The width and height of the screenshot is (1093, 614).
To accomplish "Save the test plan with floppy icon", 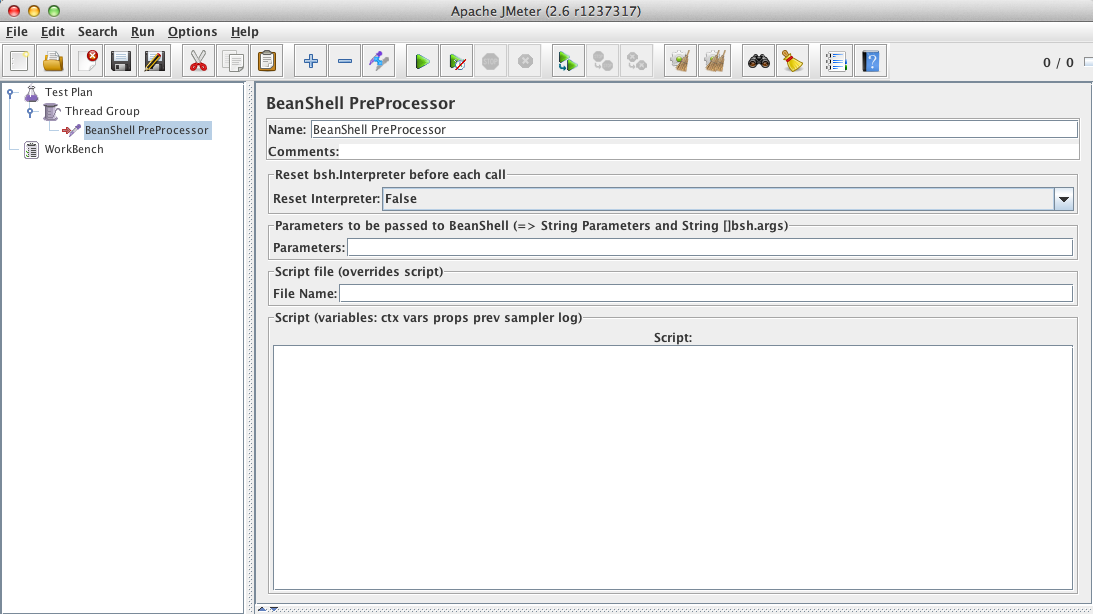I will coord(121,61).
